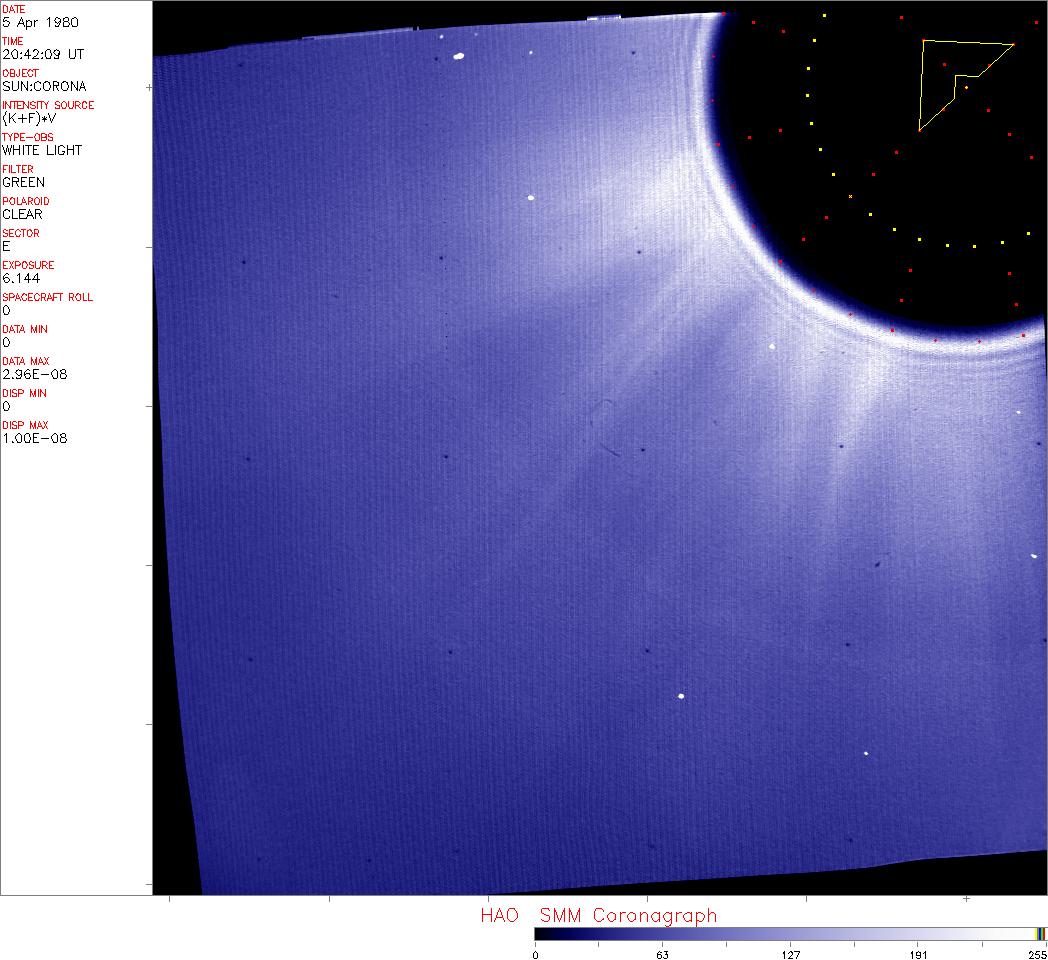Viewport: 1048px width, 960px height.
Task: Click the color bar tick label 191
Action: [918, 954]
